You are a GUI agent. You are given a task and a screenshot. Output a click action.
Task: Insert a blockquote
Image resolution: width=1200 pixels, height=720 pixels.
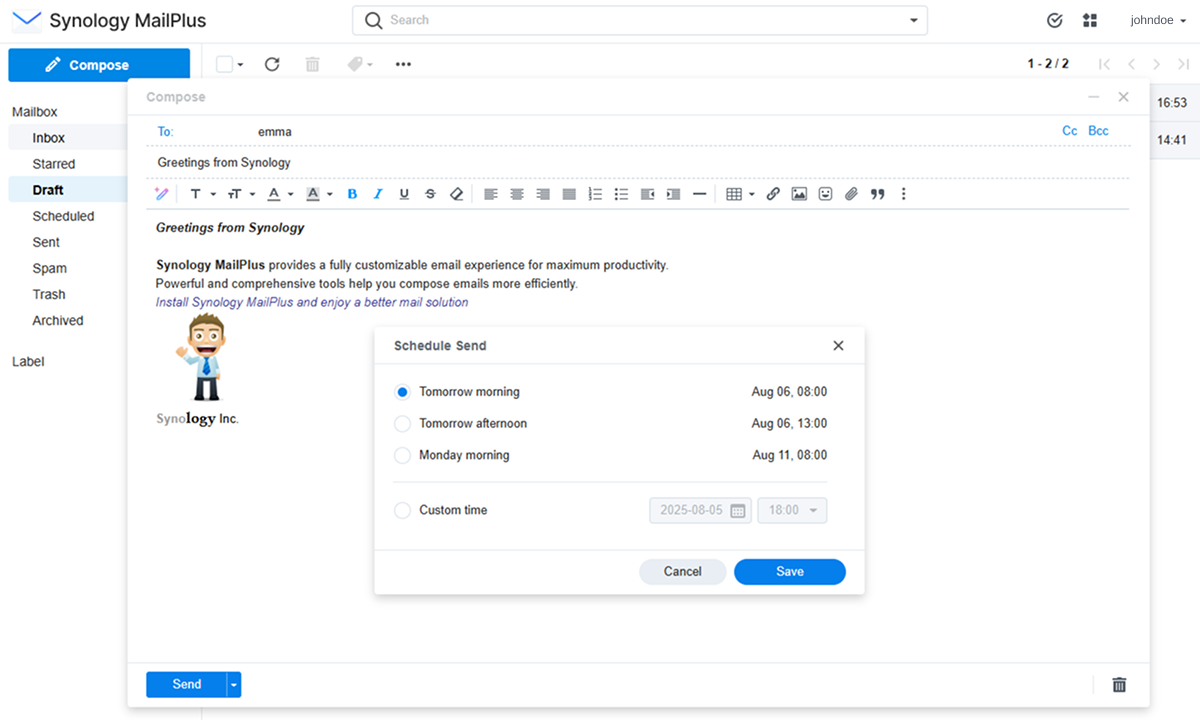(x=878, y=194)
